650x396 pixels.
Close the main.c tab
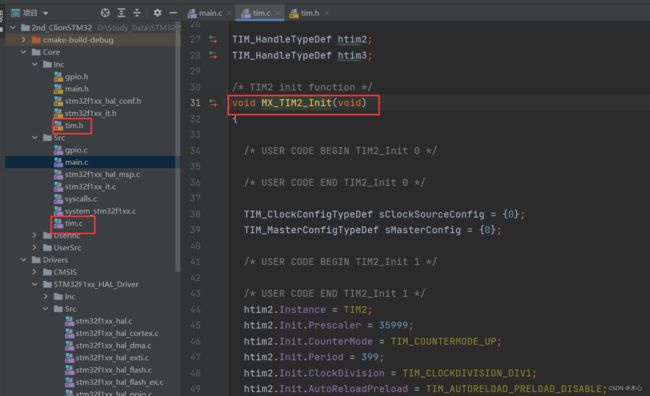pos(229,13)
